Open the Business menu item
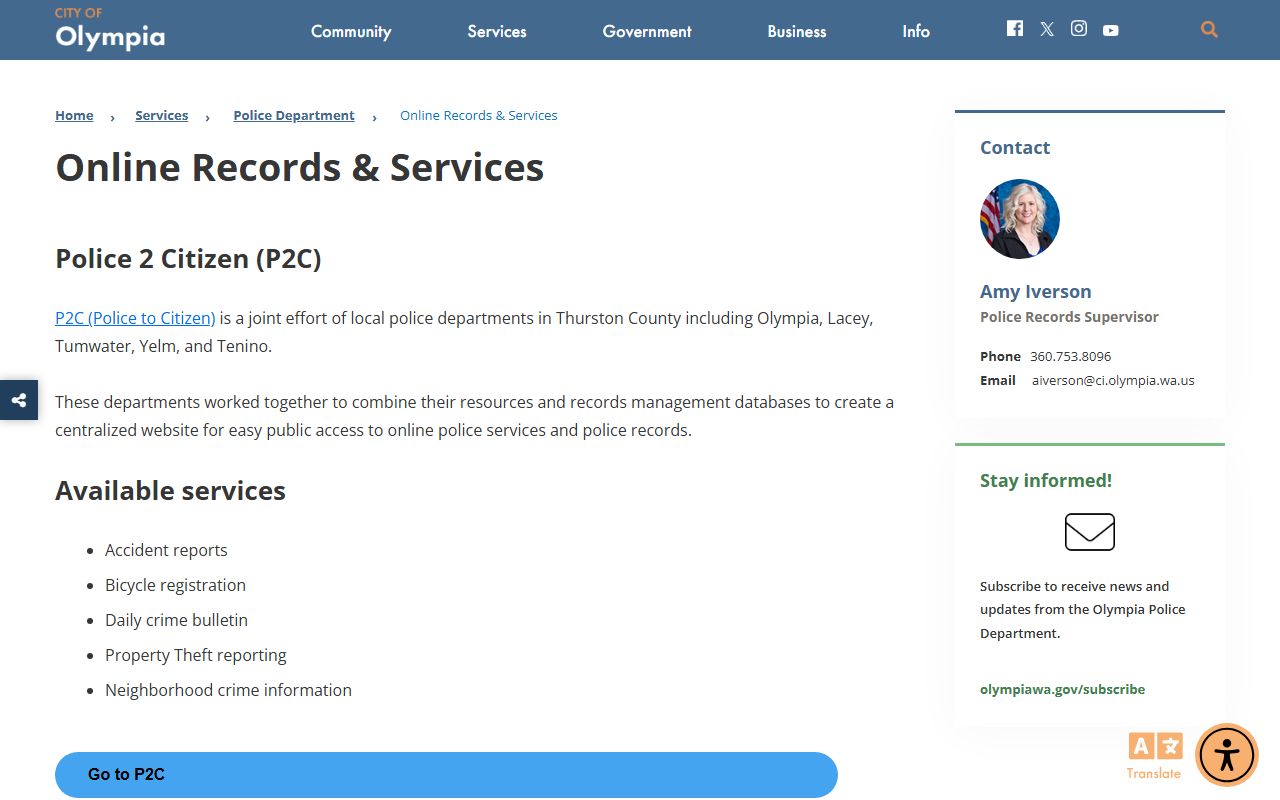The image size is (1280, 800). [x=797, y=31]
